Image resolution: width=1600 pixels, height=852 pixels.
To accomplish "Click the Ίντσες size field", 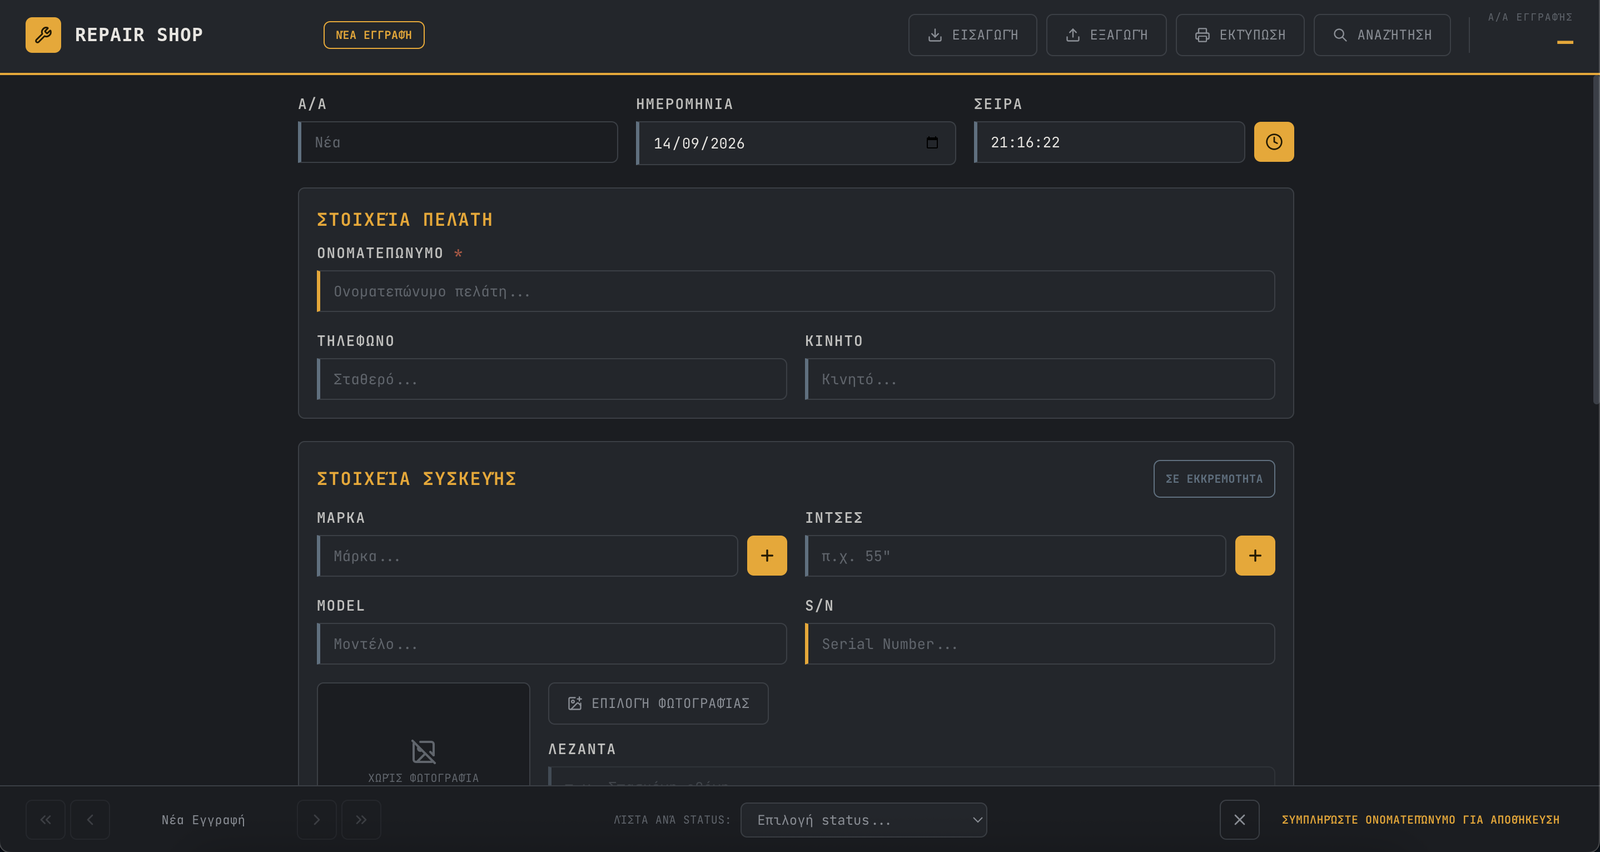I will [1016, 556].
